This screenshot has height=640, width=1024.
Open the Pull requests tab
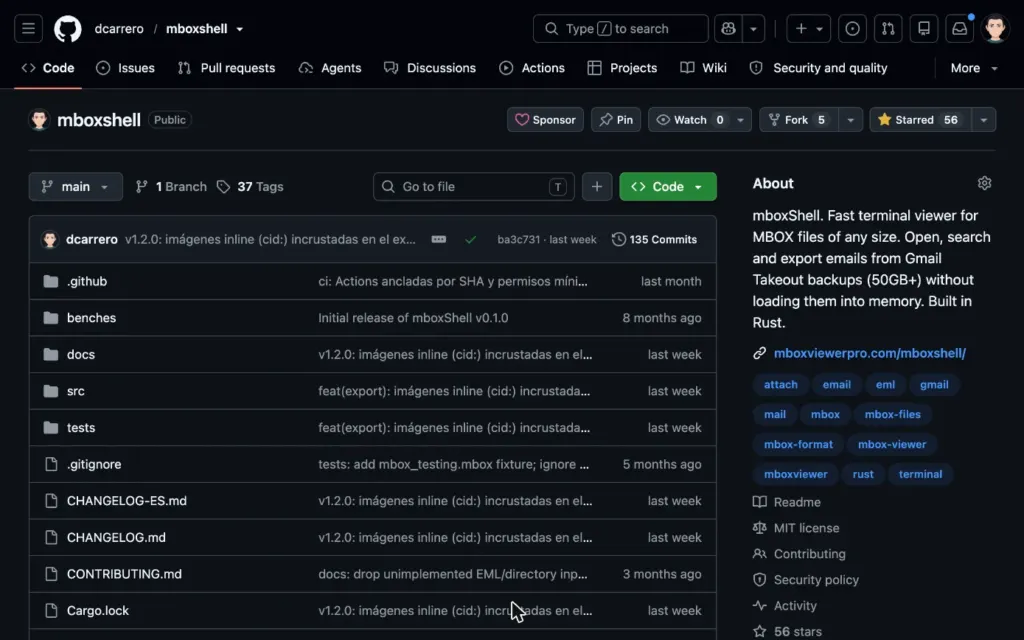click(x=227, y=68)
